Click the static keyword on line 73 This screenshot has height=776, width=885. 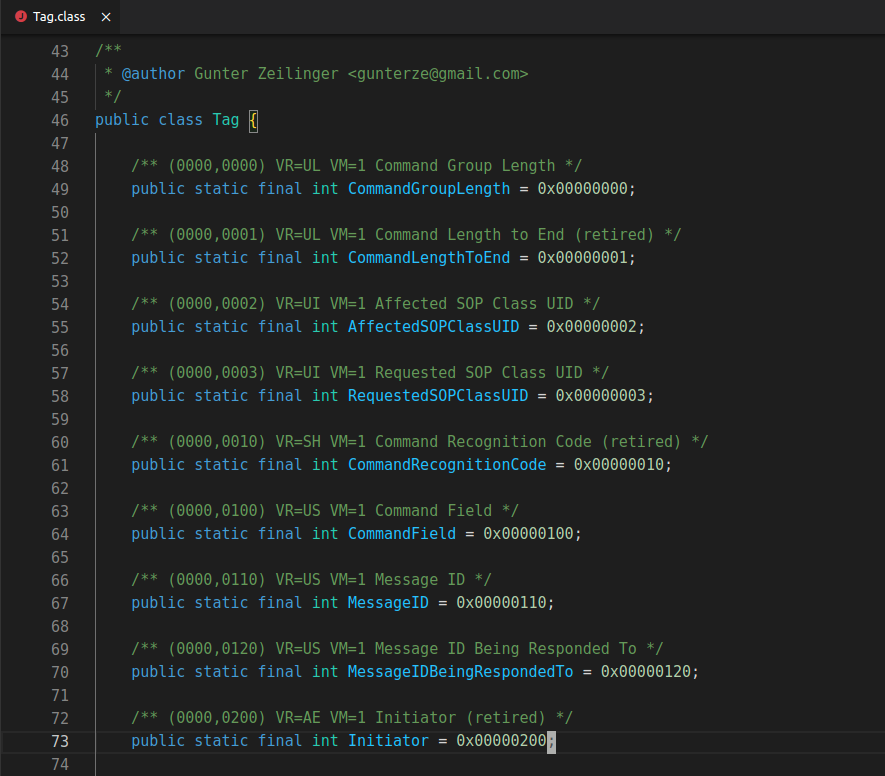pos(221,740)
